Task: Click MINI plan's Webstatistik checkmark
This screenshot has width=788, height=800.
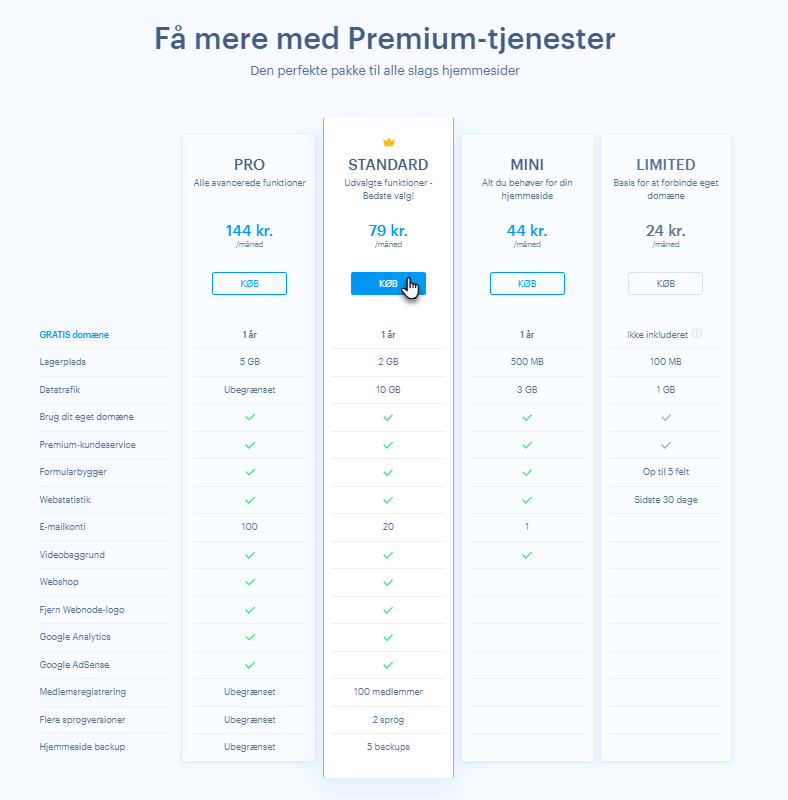Action: pyautogui.click(x=527, y=499)
